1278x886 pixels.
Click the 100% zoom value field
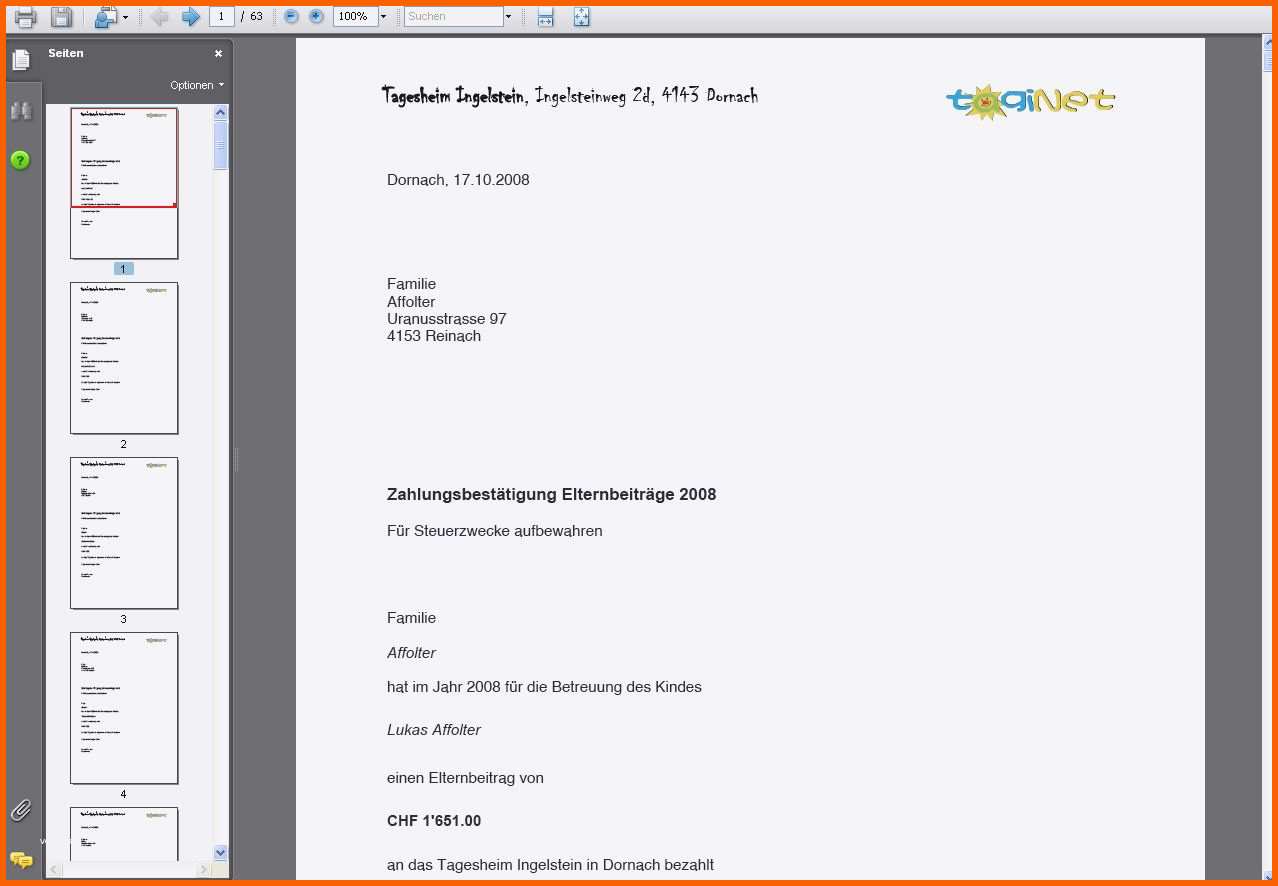click(x=354, y=16)
